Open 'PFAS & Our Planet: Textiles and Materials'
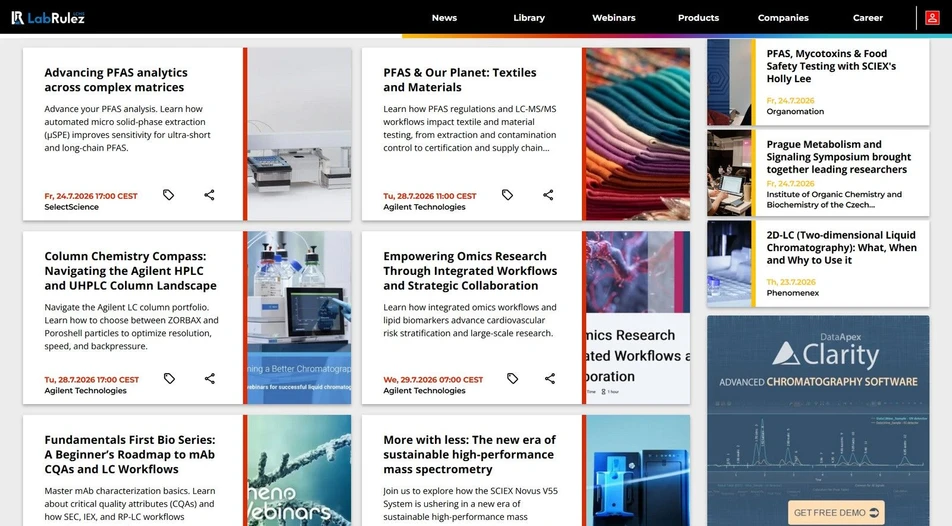Viewport: 952px width, 526px height. tap(460, 80)
